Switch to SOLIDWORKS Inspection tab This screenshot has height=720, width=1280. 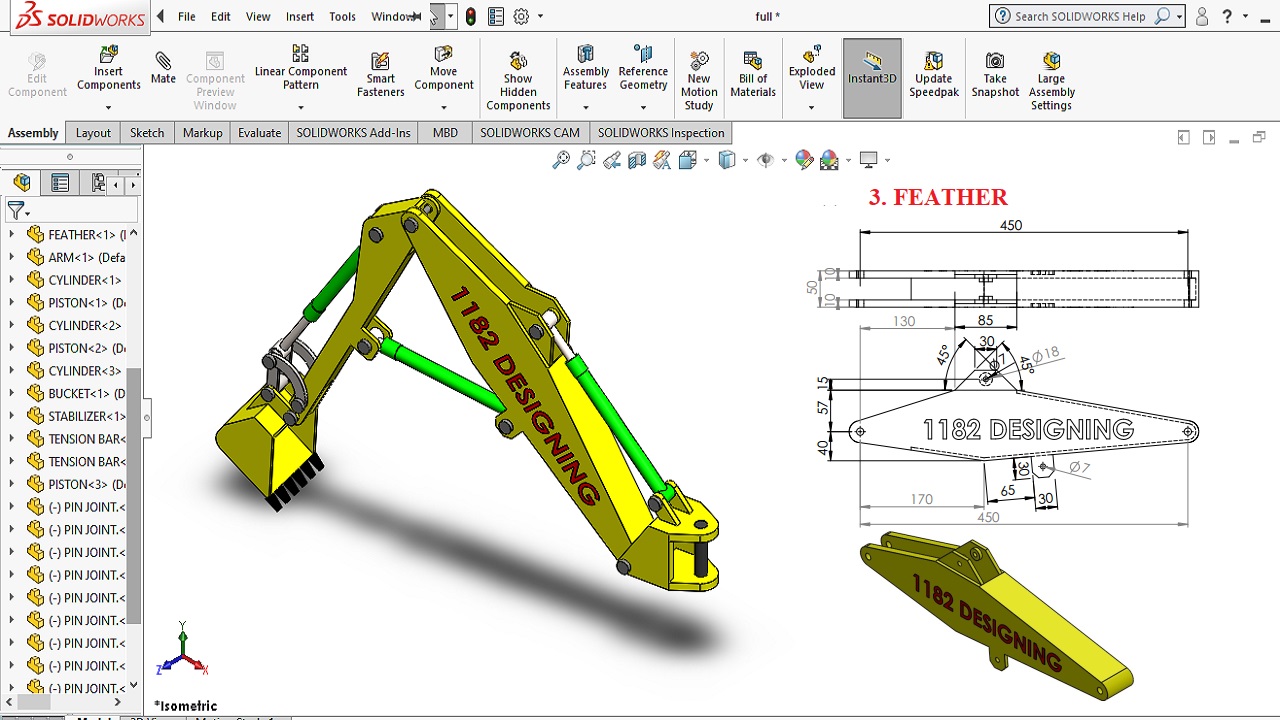[x=661, y=133]
